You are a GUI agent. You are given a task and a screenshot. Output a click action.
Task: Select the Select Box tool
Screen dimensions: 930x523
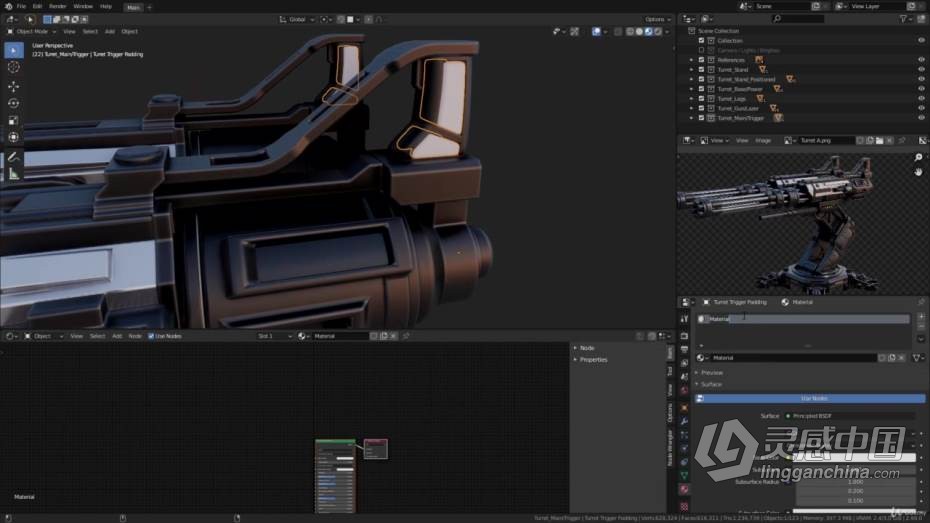click(13, 50)
